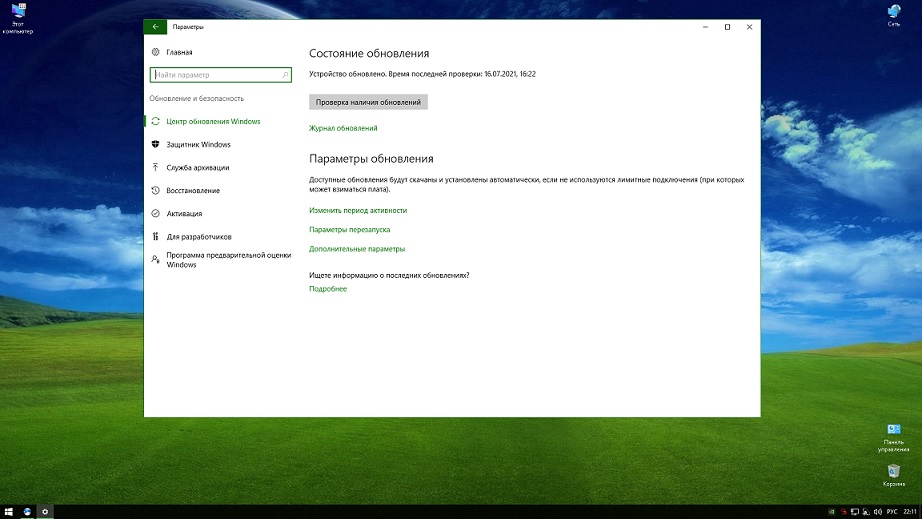The width and height of the screenshot is (922, 519).
Task: Click the shield icon for Защитник Windows
Action: click(x=155, y=144)
